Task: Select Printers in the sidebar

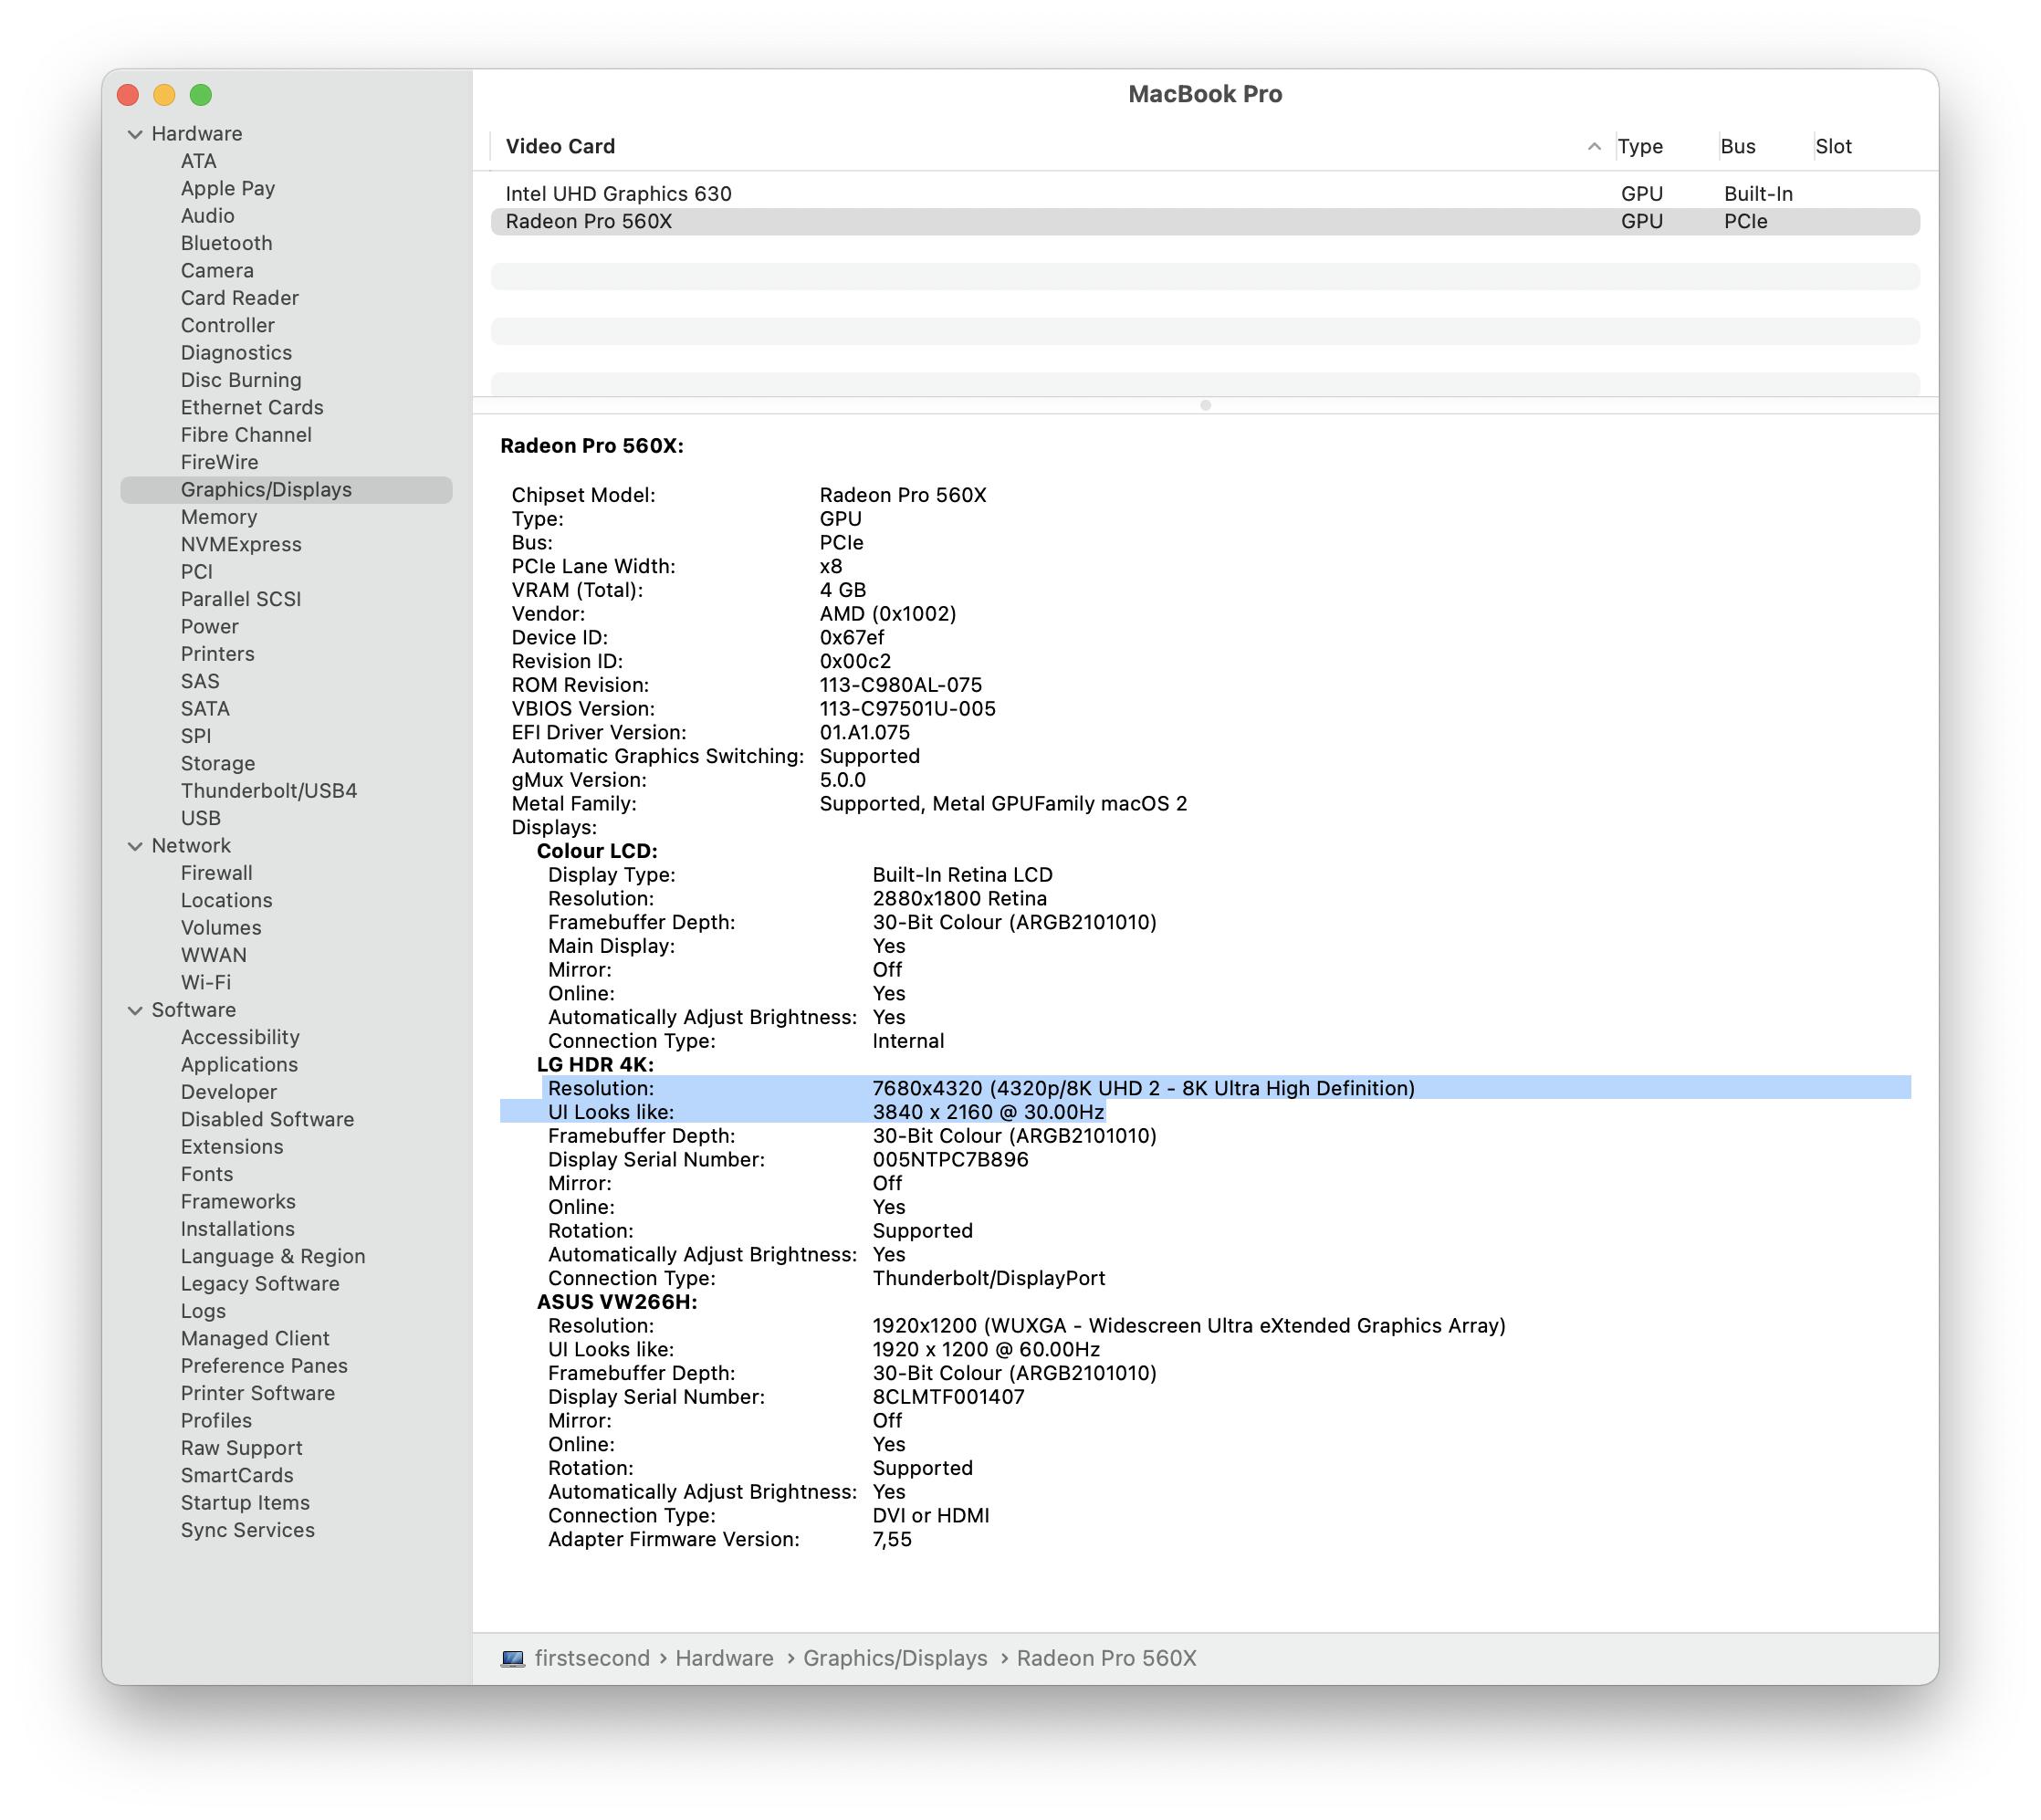Action: pyautogui.click(x=218, y=654)
